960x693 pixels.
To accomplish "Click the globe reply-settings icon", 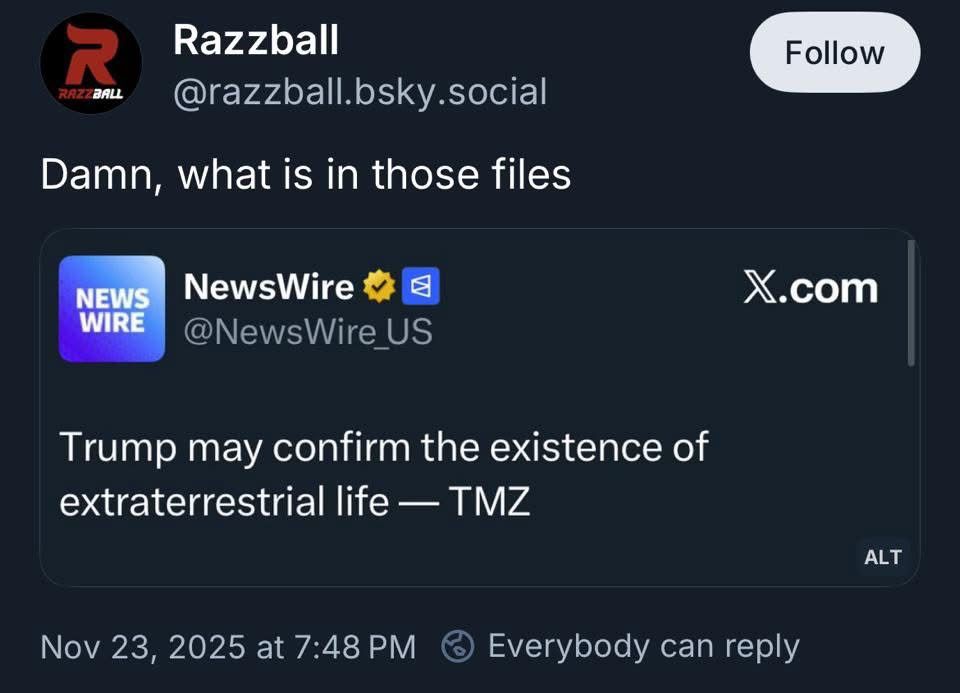I will coord(458,647).
